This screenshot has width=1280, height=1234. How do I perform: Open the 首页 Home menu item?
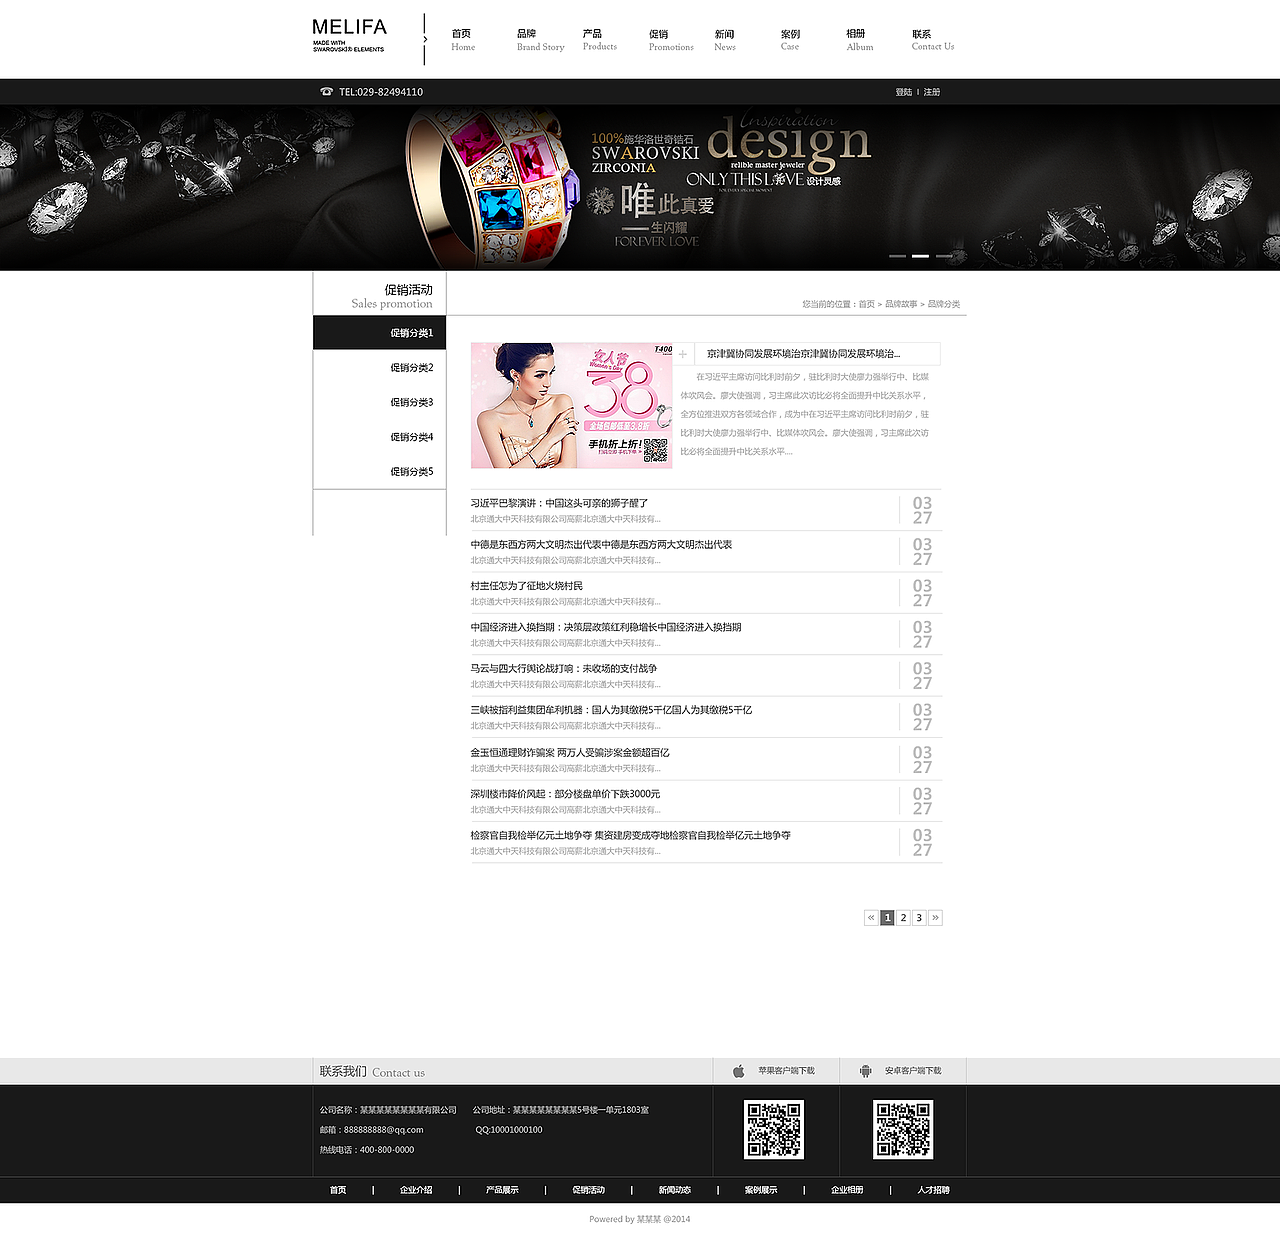(463, 40)
